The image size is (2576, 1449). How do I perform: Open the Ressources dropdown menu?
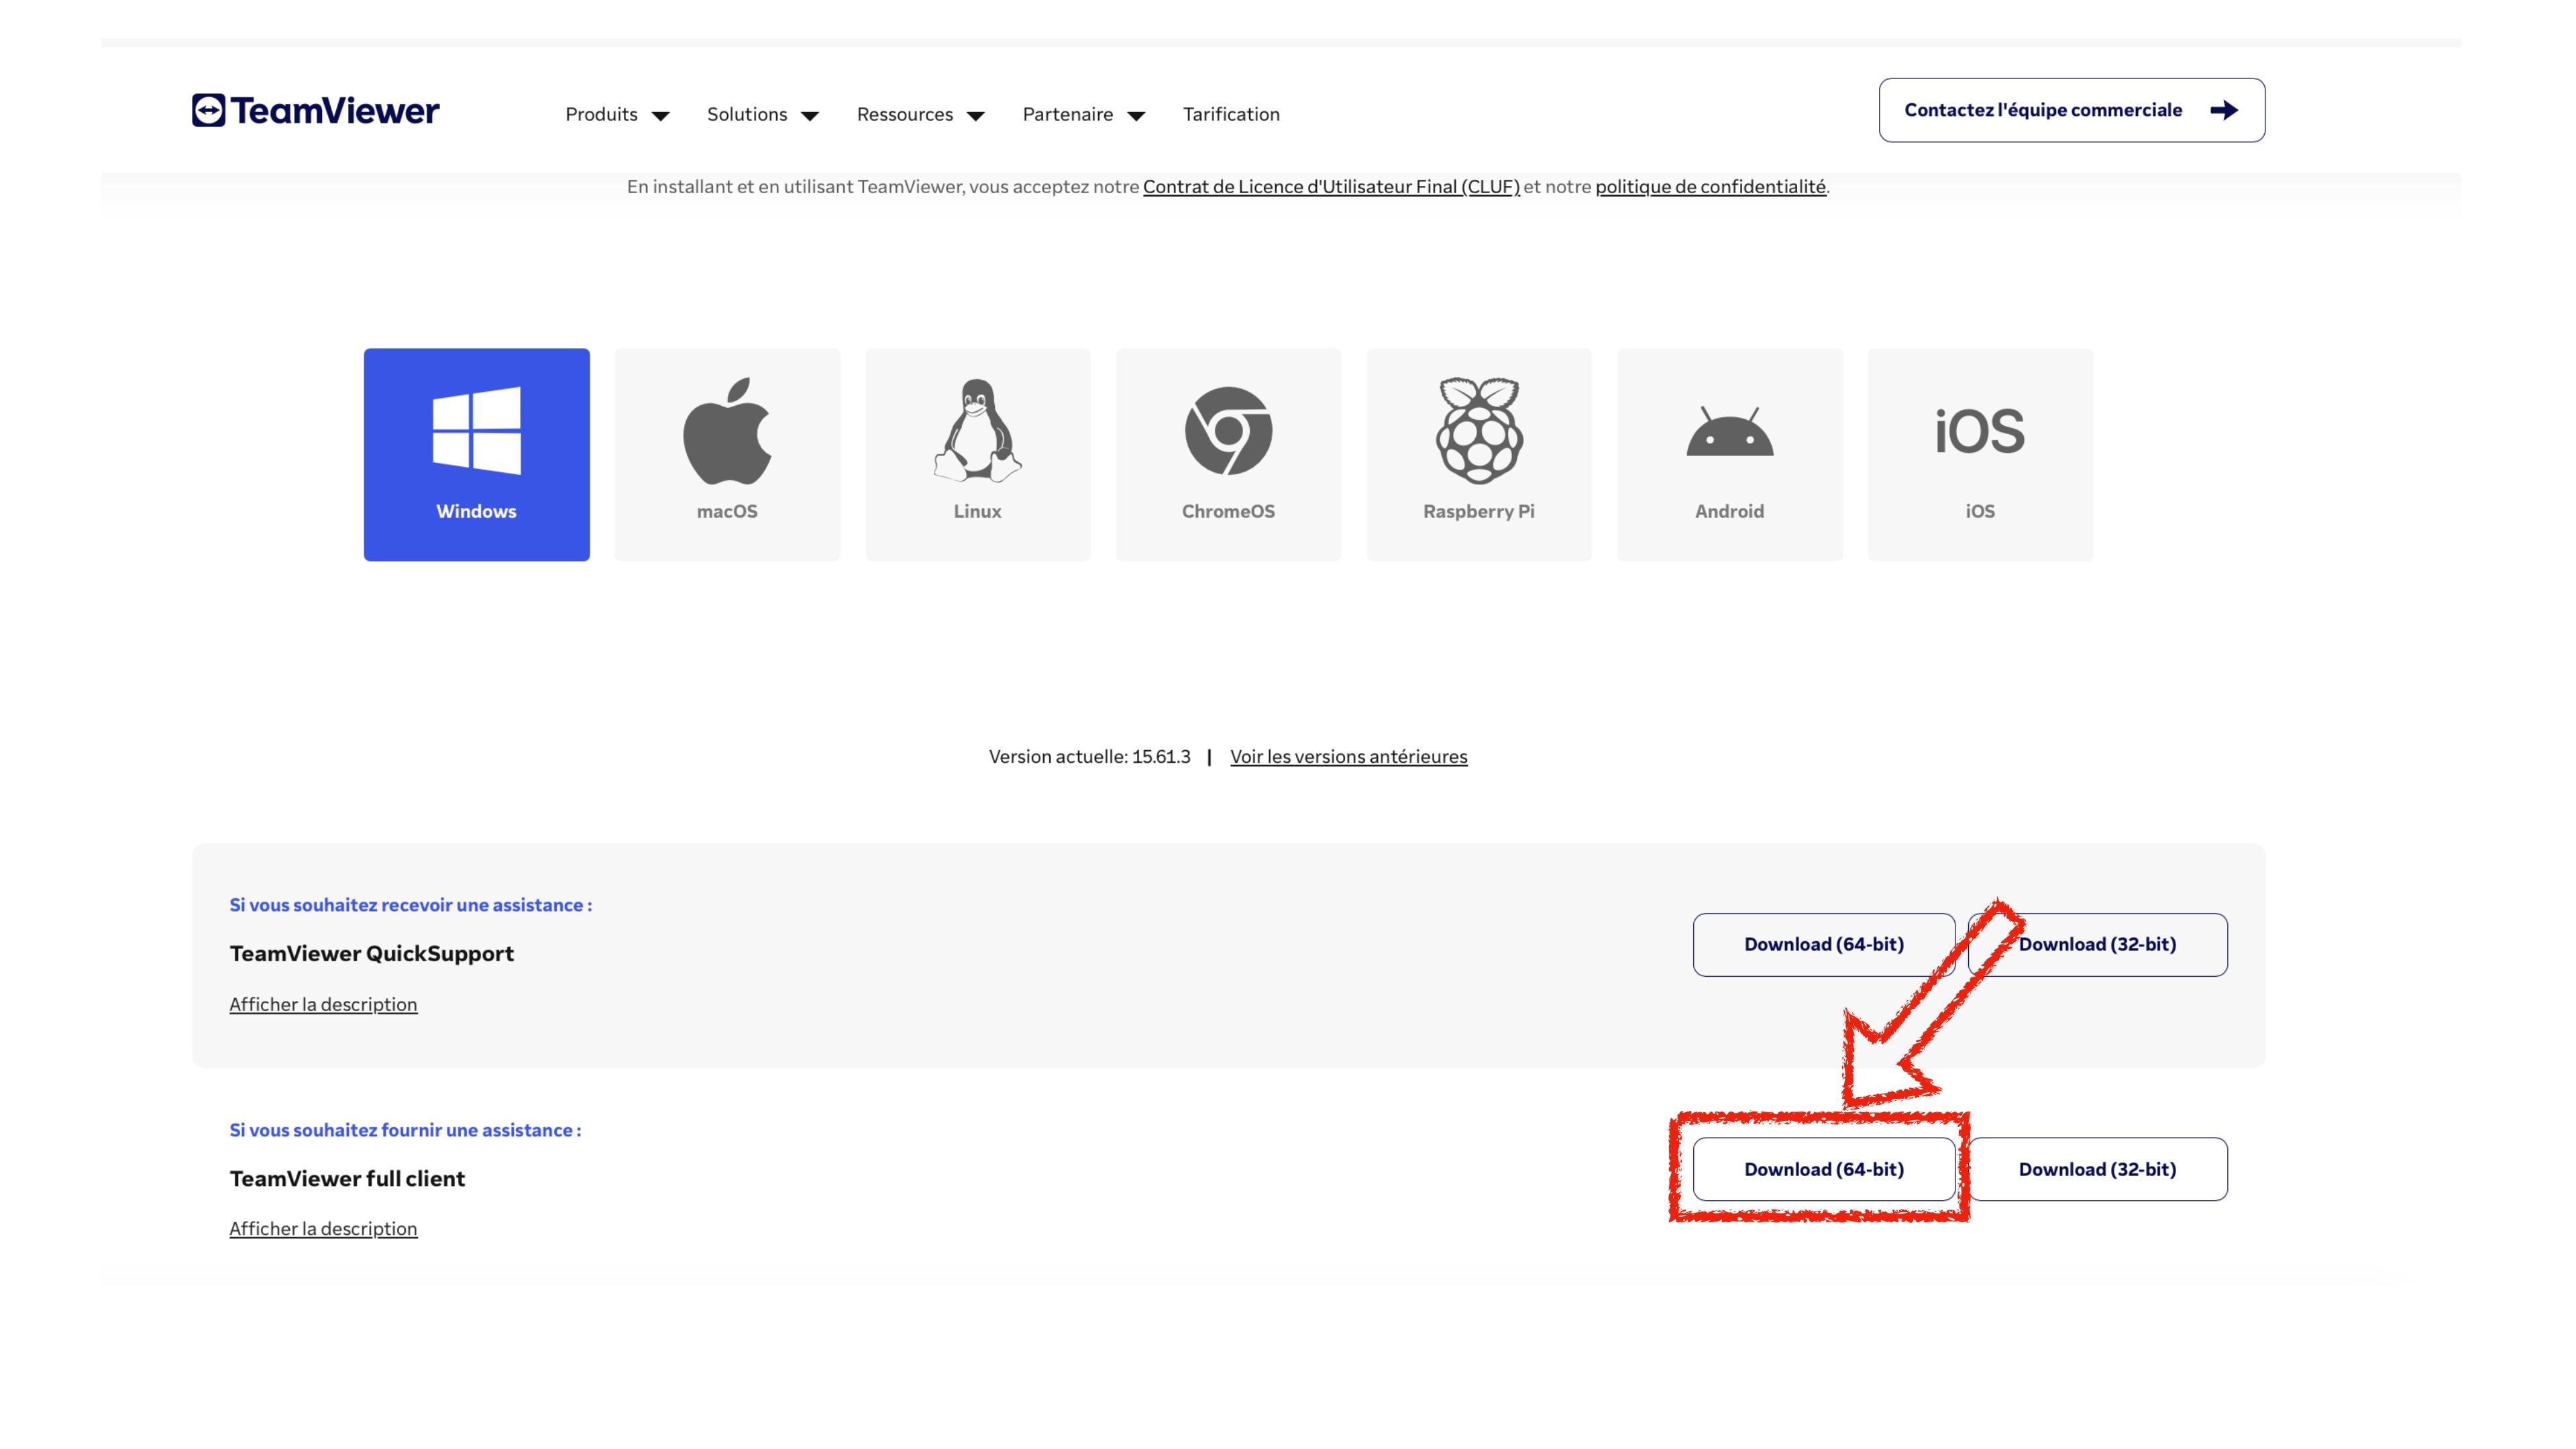click(920, 114)
